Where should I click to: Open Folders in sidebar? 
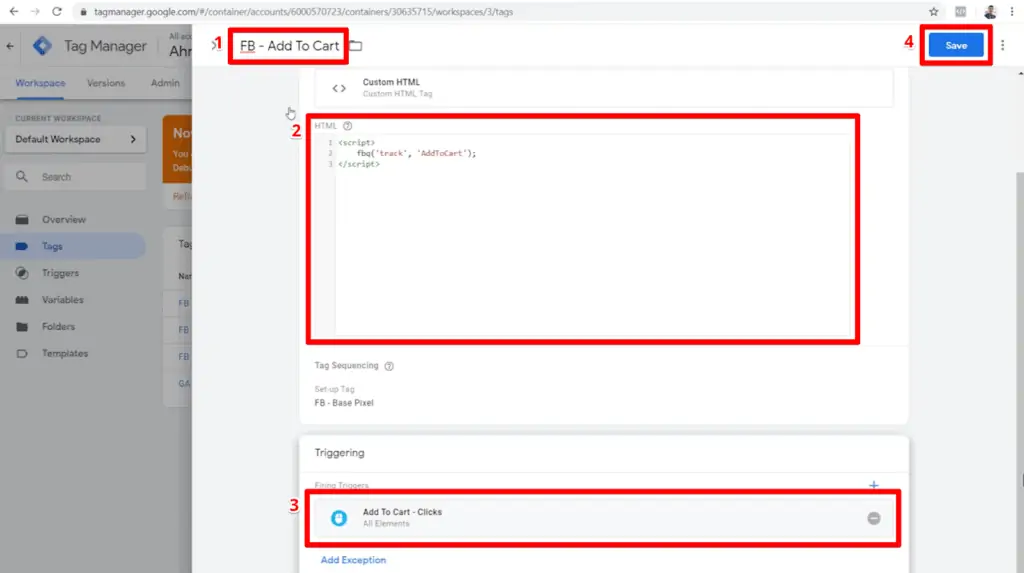point(58,327)
